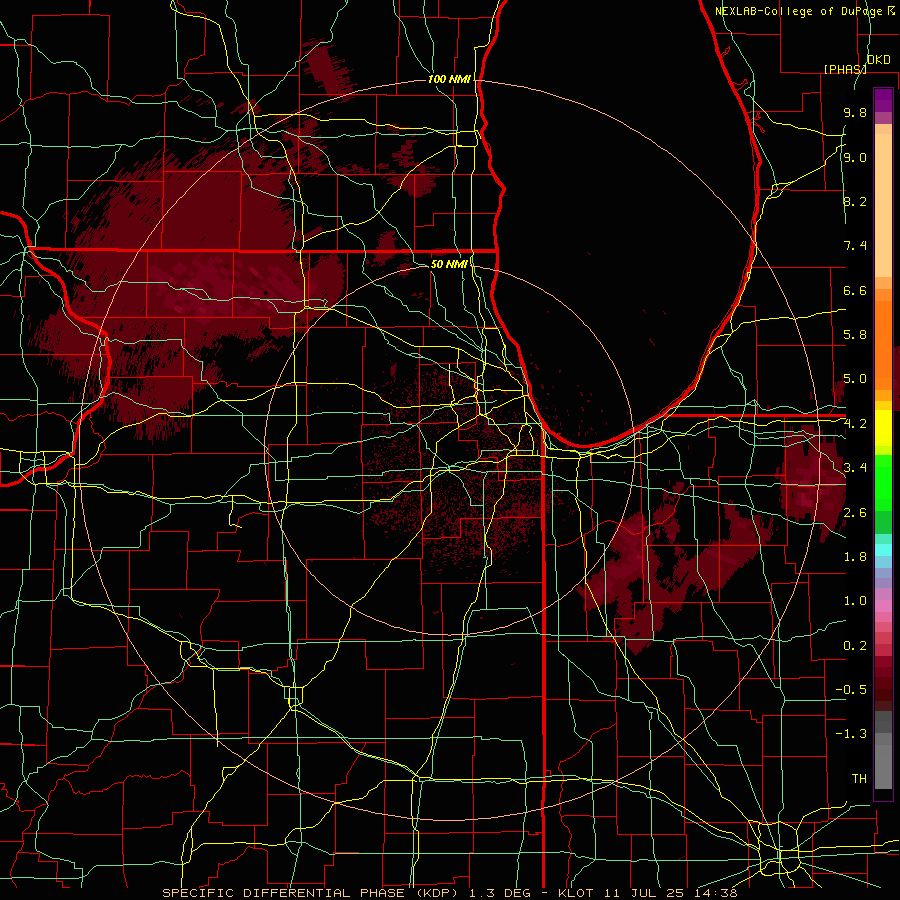Image resolution: width=900 pixels, height=900 pixels.
Task: Click the 0.2 scale value
Action: pyautogui.click(x=855, y=646)
